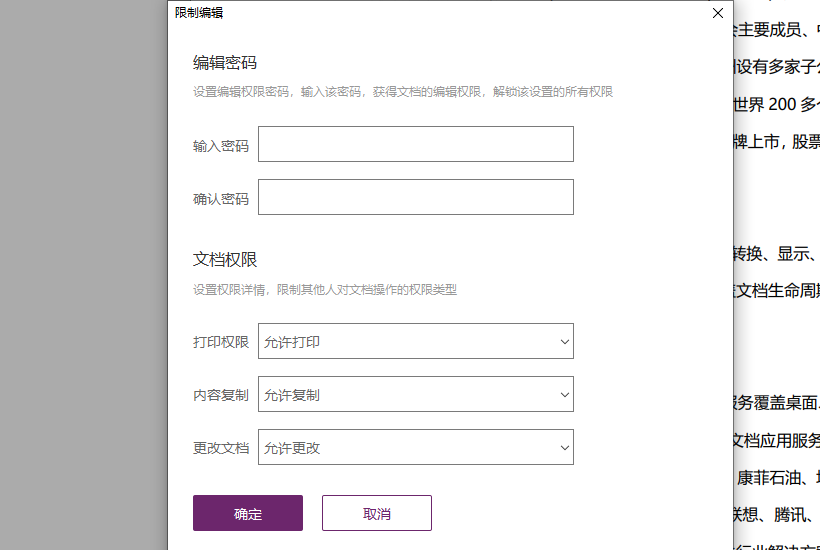Expand the 内容复制 dropdown showing 允许复制
Screen dimensions: 820x550
click(x=415, y=394)
